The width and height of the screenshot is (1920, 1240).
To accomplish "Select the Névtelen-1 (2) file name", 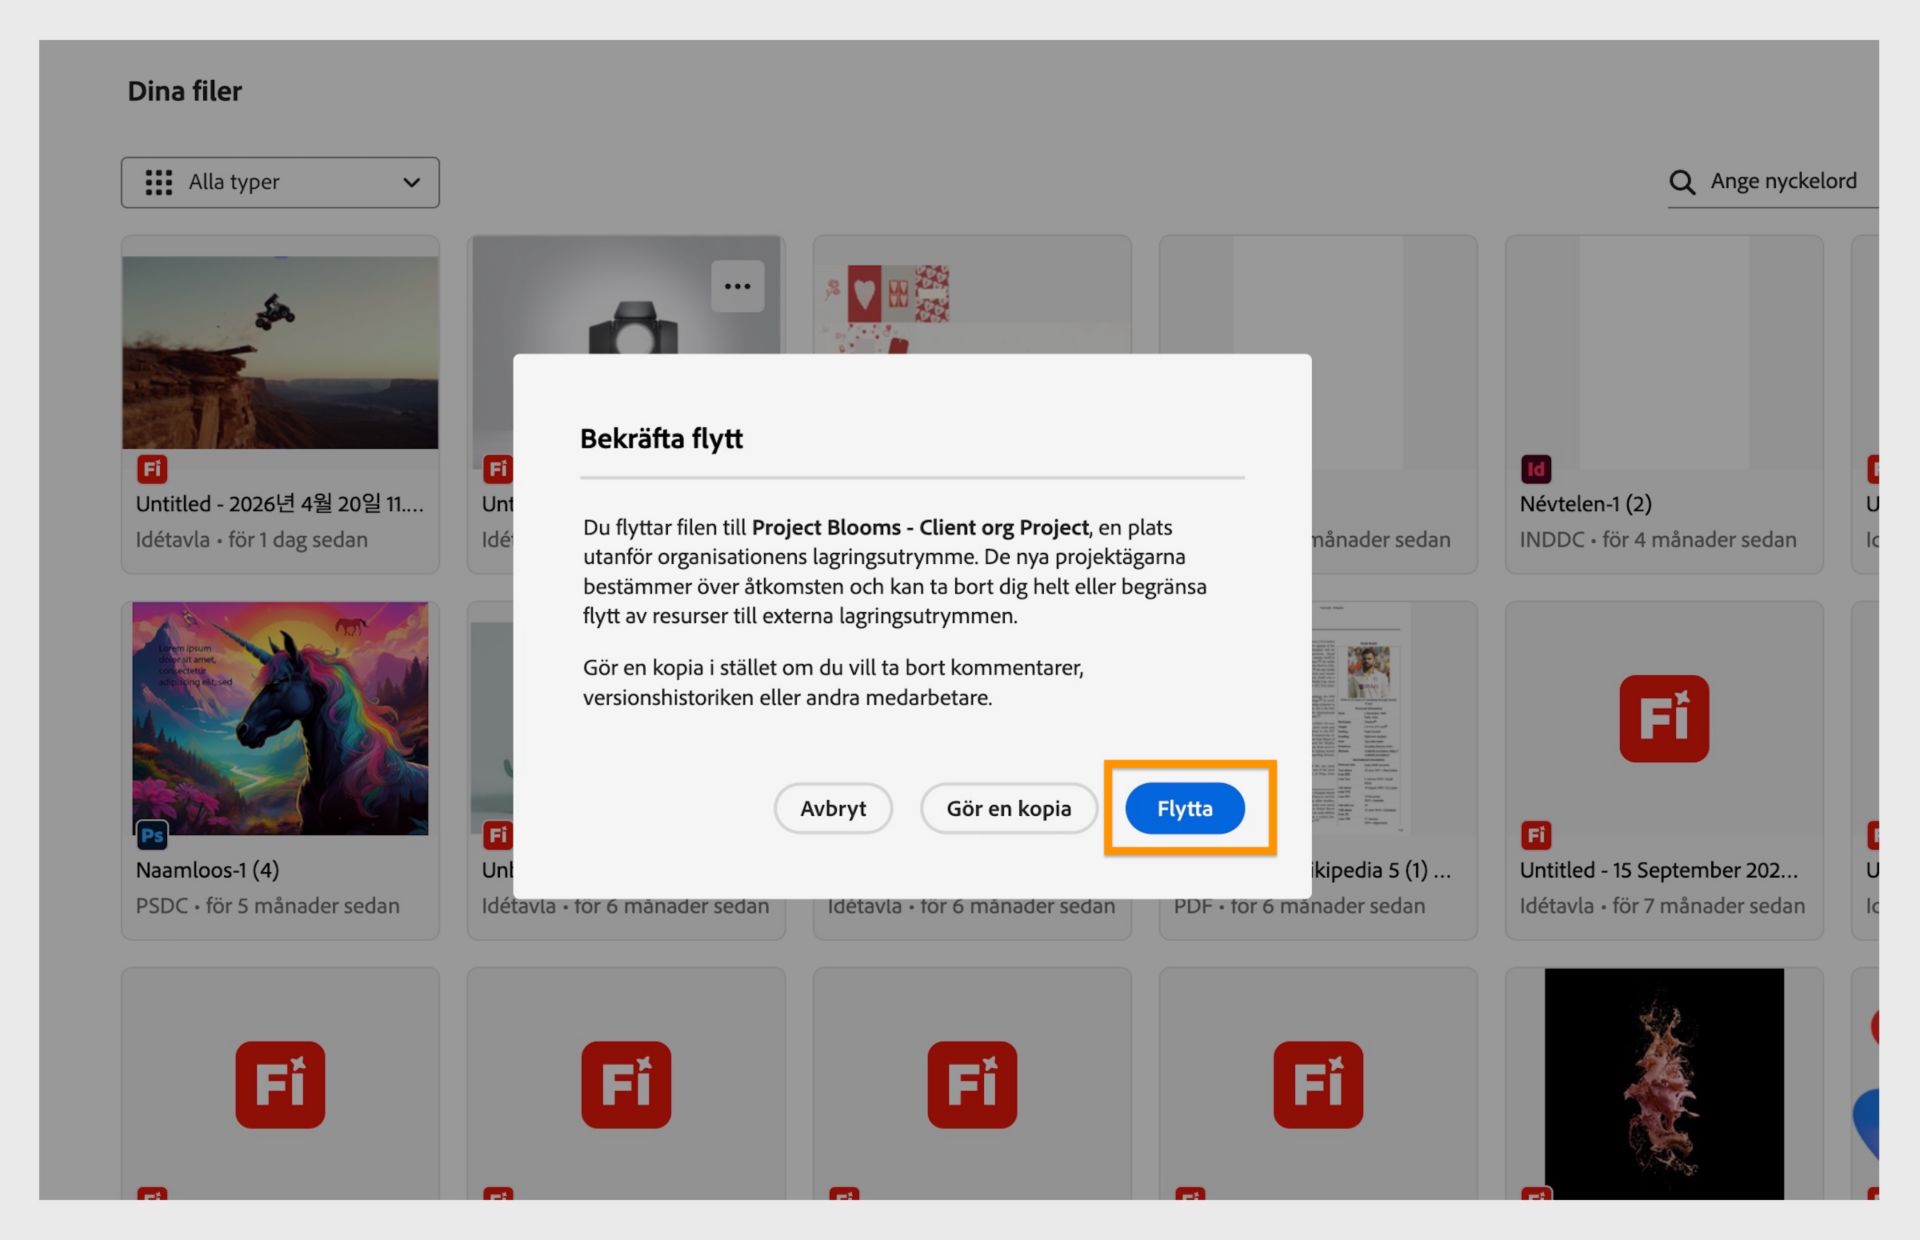I will (x=1586, y=504).
